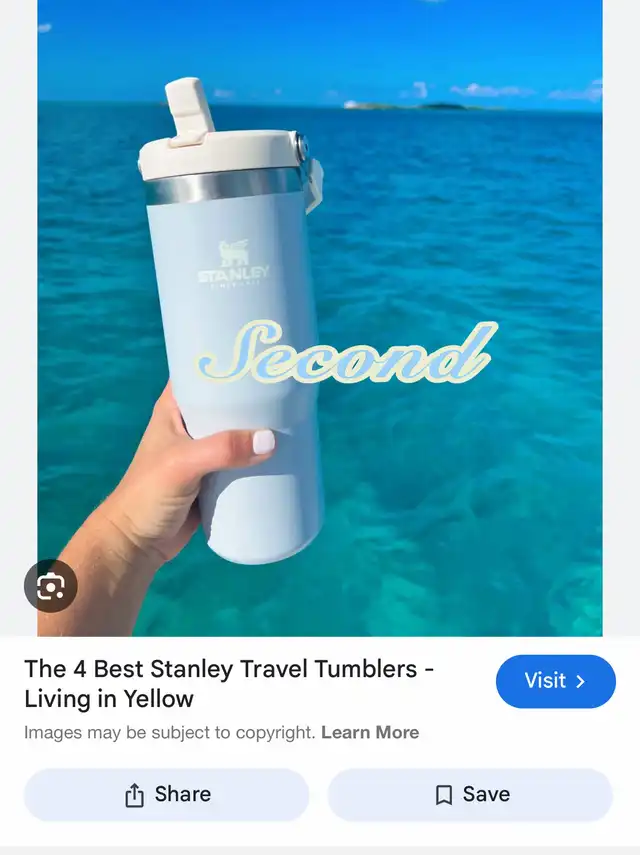This screenshot has height=855, width=640.
Task: Open 'The 4 Best Stanley Travel Tumblers' title
Action: tap(221, 669)
